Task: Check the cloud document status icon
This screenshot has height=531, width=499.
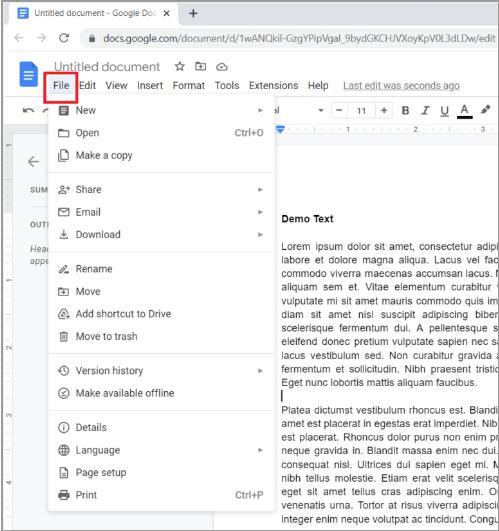Action: (x=222, y=67)
